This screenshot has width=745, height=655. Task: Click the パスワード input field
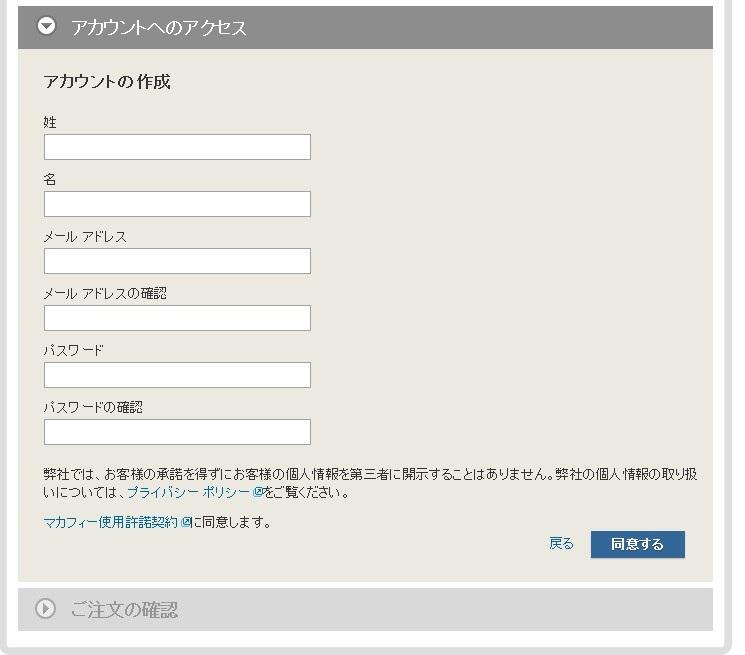click(177, 375)
